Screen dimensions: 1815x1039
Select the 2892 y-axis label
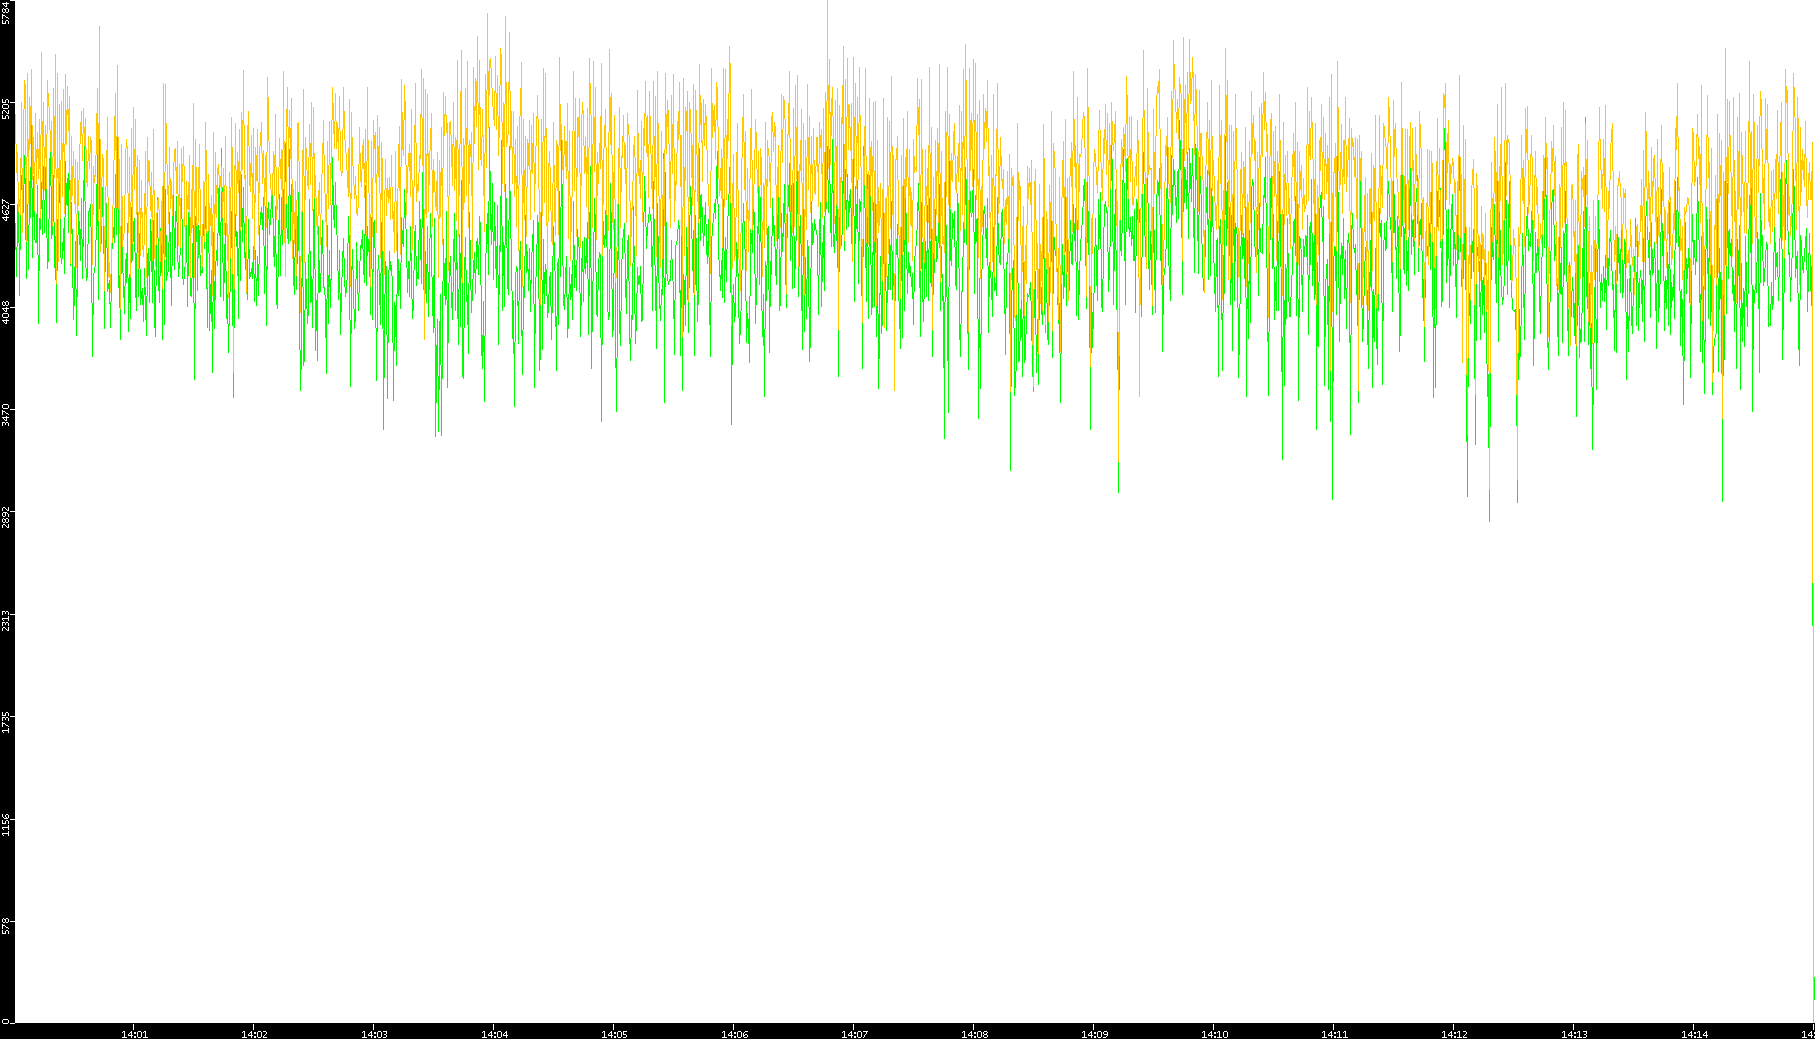pyautogui.click(x=6, y=517)
